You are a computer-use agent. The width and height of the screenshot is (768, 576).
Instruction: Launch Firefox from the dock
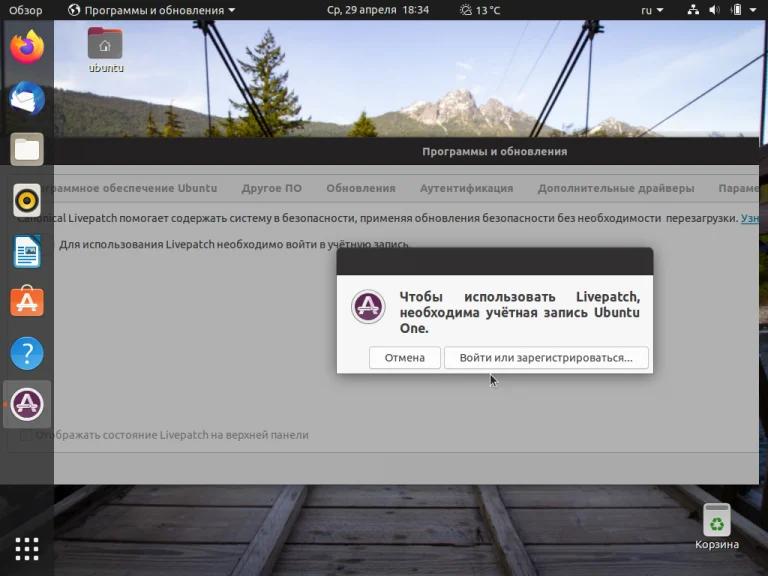click(27, 47)
